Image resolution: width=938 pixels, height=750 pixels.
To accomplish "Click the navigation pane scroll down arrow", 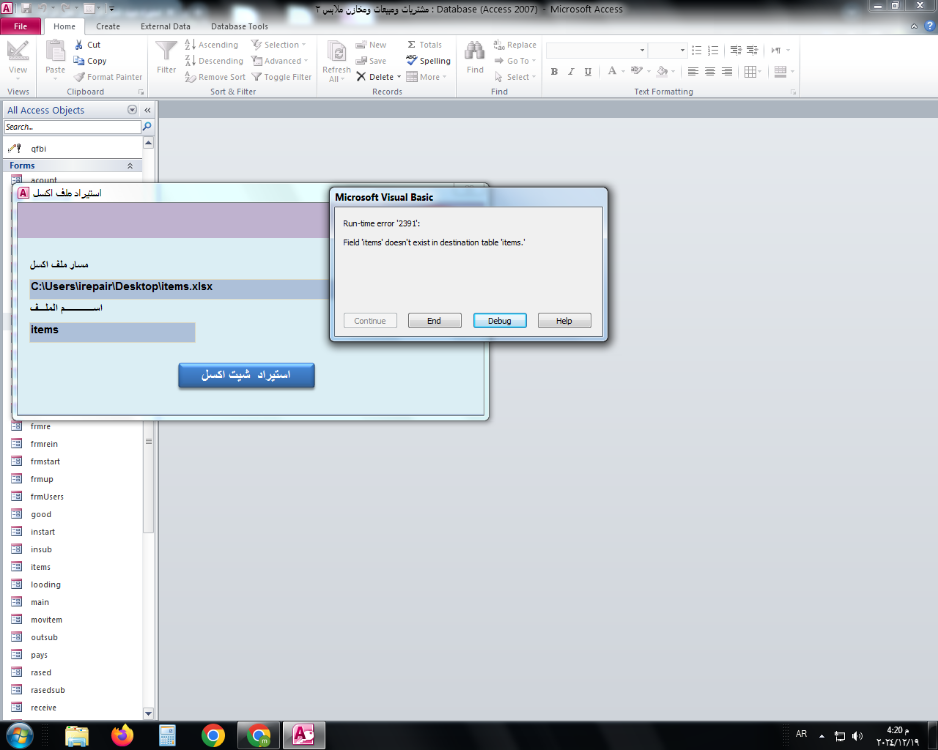I will click(x=148, y=713).
